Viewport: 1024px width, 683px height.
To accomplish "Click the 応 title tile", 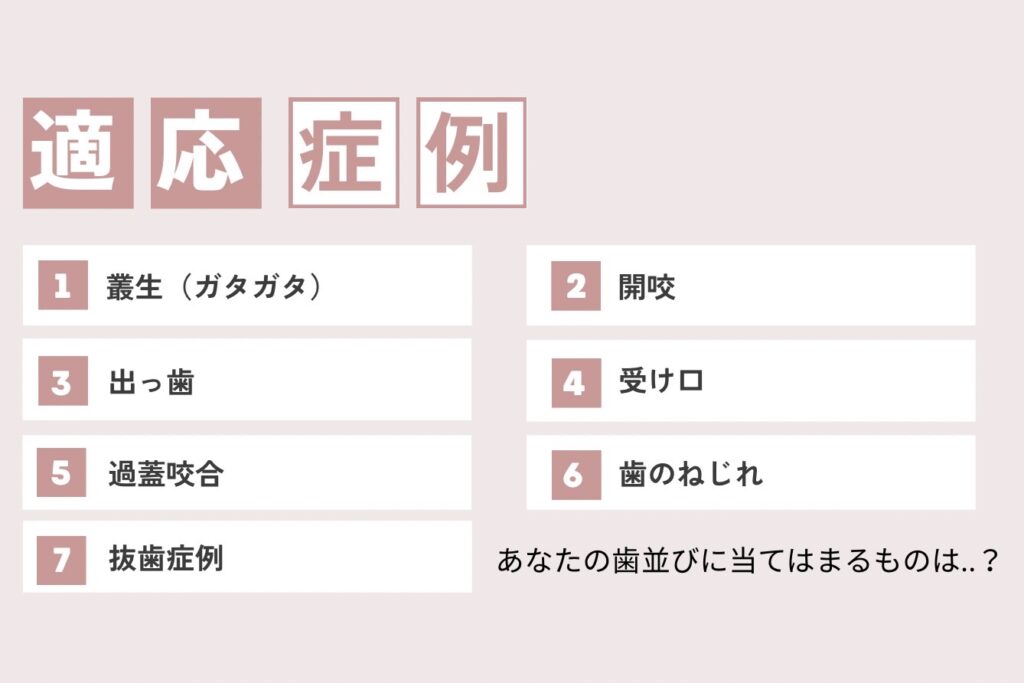I will (206, 153).
